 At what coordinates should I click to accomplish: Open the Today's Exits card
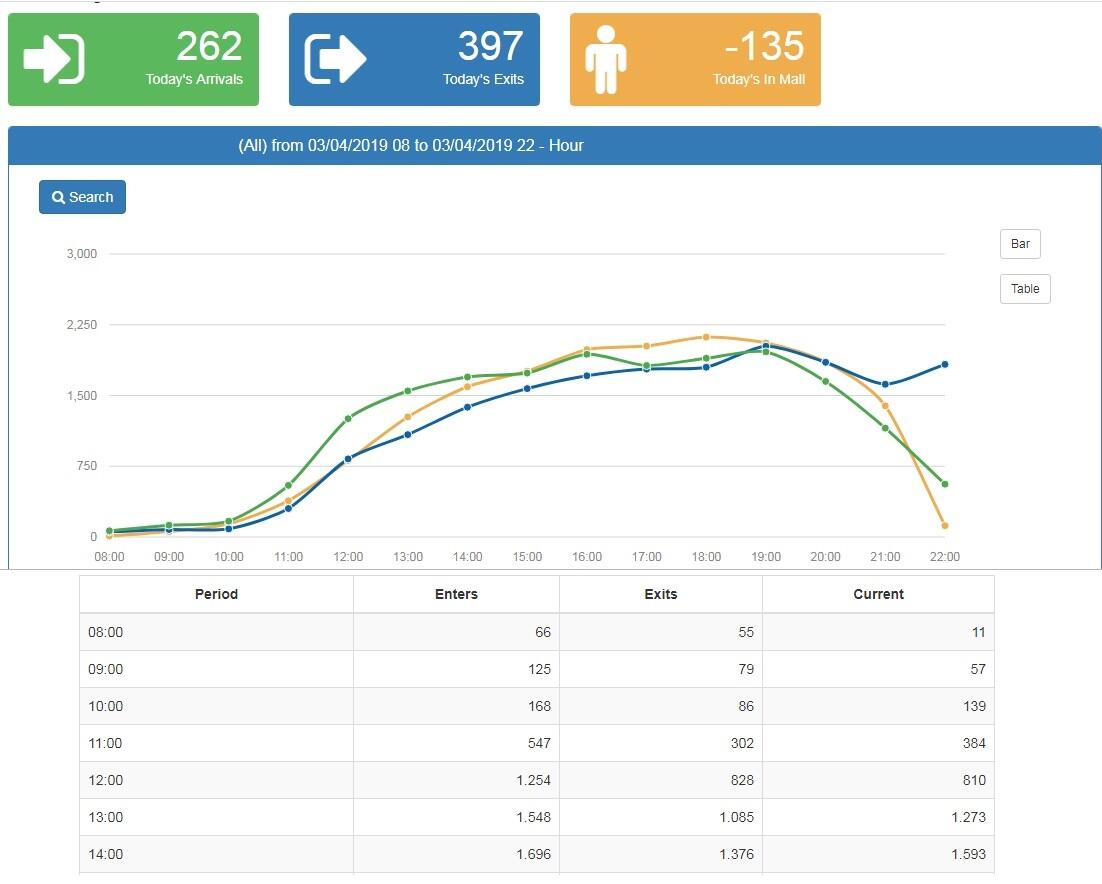pyautogui.click(x=414, y=60)
